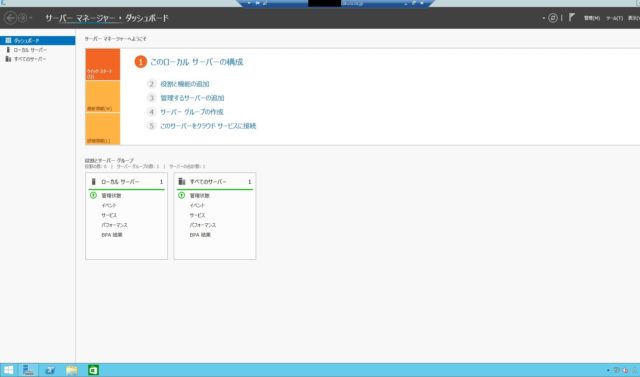Click the all servers icon in sidebar

pyautogui.click(x=8, y=59)
